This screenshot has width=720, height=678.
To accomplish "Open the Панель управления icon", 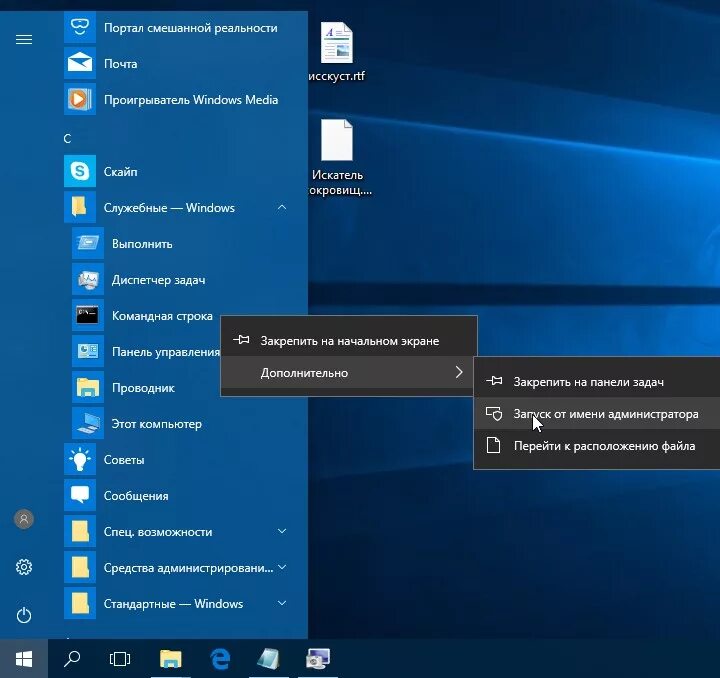I will [x=88, y=351].
